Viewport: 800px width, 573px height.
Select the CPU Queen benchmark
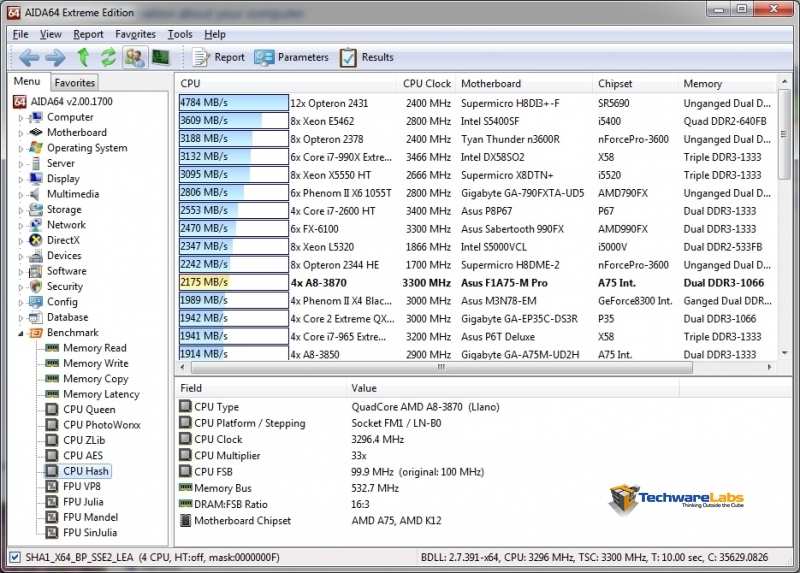89,409
